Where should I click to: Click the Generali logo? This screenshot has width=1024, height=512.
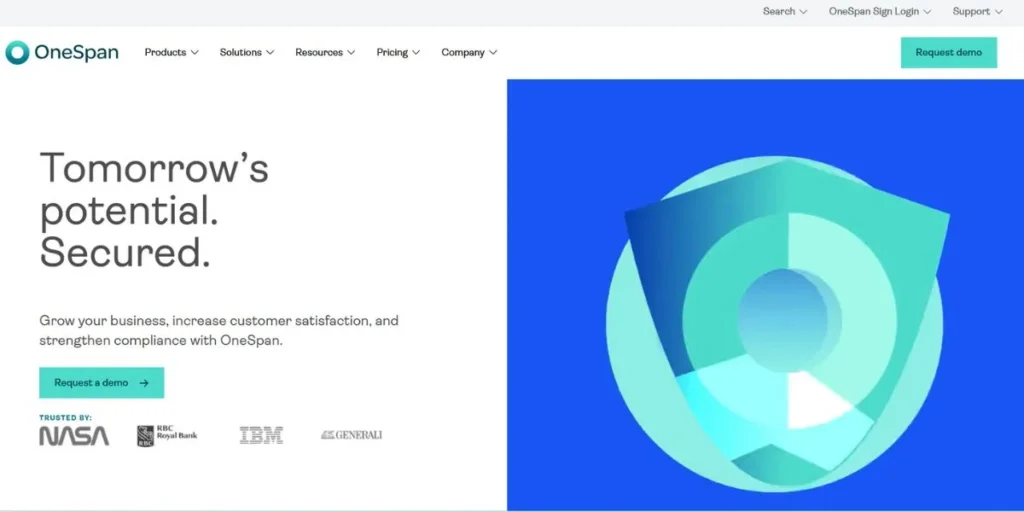[351, 435]
